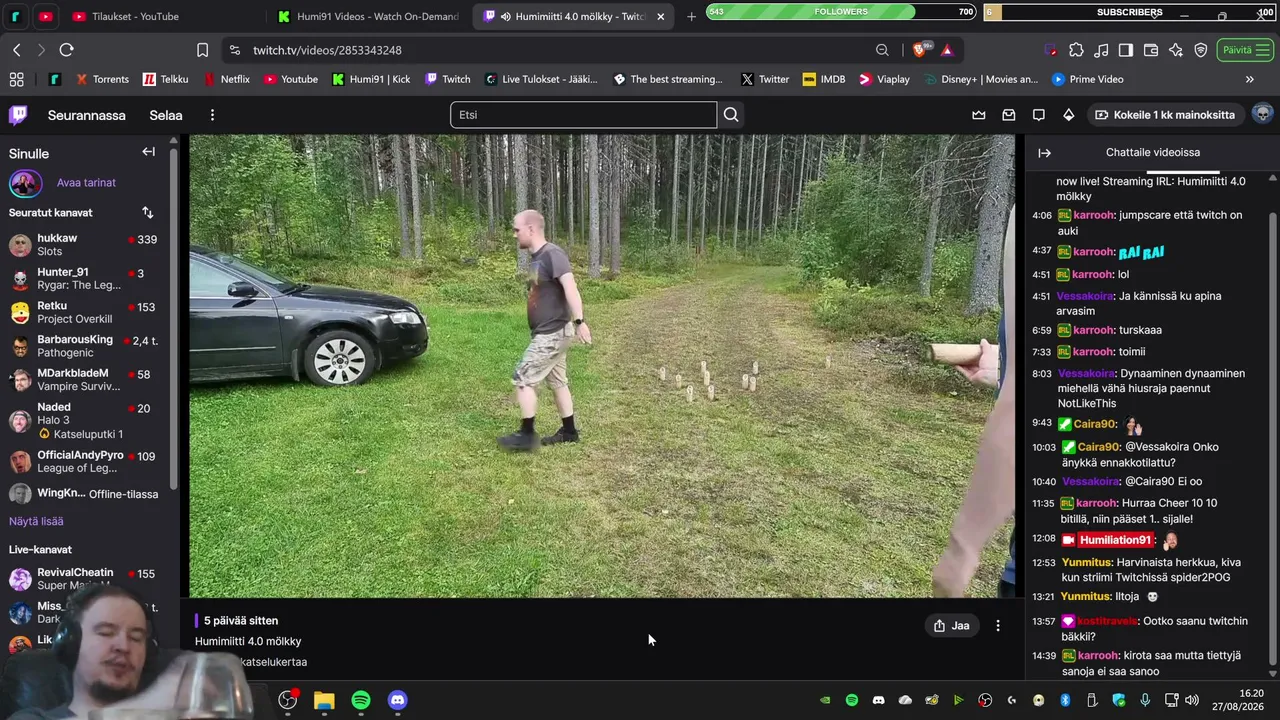The image size is (1280, 720).
Task: Open File Explorer from the taskbar
Action: (x=324, y=700)
